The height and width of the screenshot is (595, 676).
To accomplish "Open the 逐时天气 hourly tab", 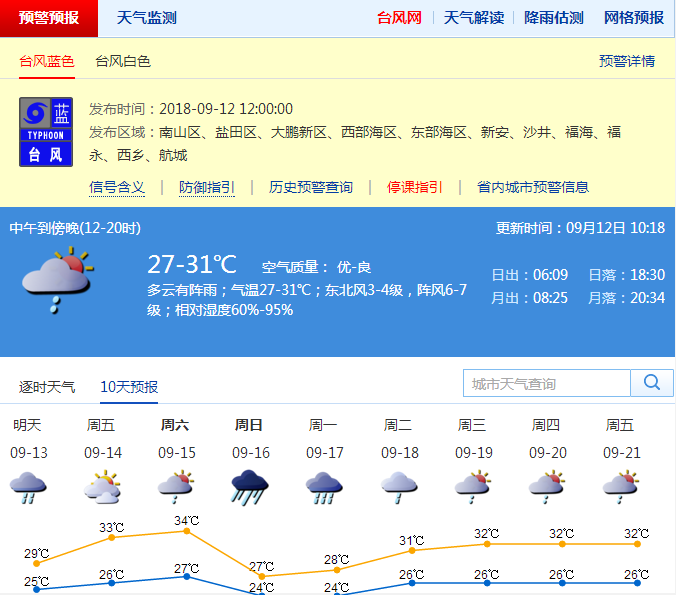I will (x=47, y=387).
